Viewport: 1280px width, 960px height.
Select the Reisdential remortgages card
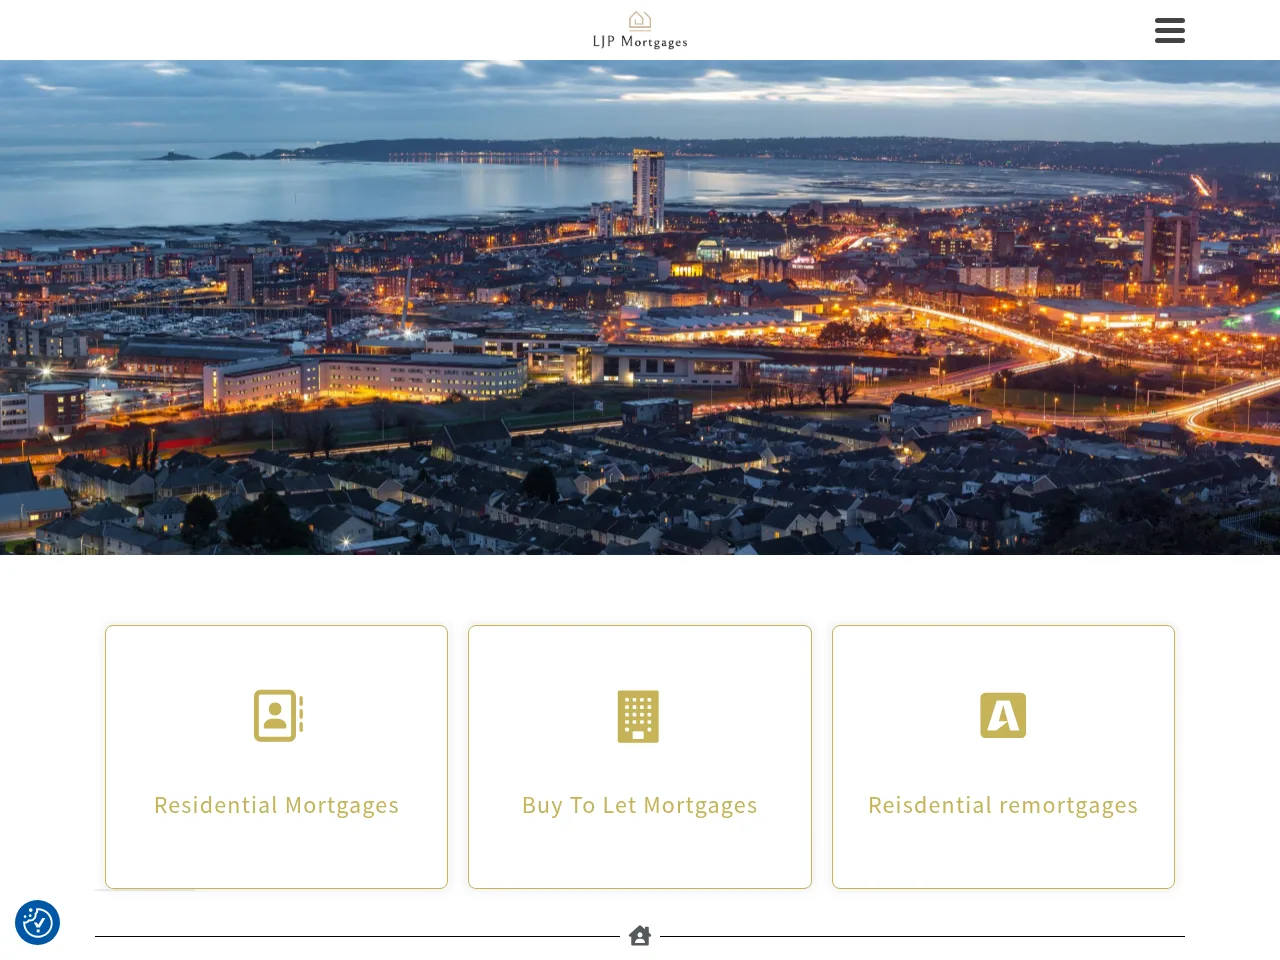(1003, 756)
